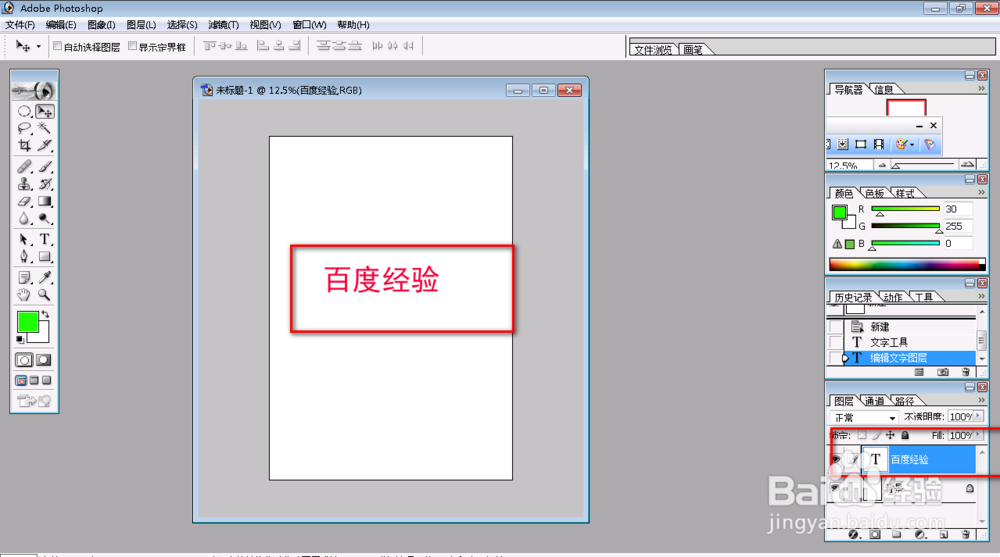Switch to the 色板 tab
The width and height of the screenshot is (1000, 557).
(874, 193)
